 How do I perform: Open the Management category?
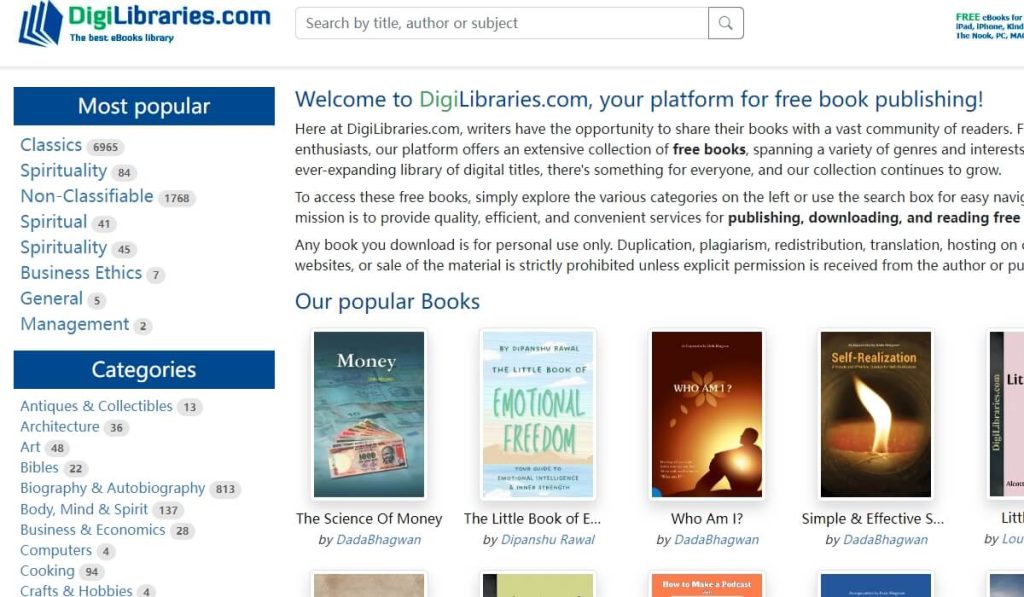pos(74,324)
